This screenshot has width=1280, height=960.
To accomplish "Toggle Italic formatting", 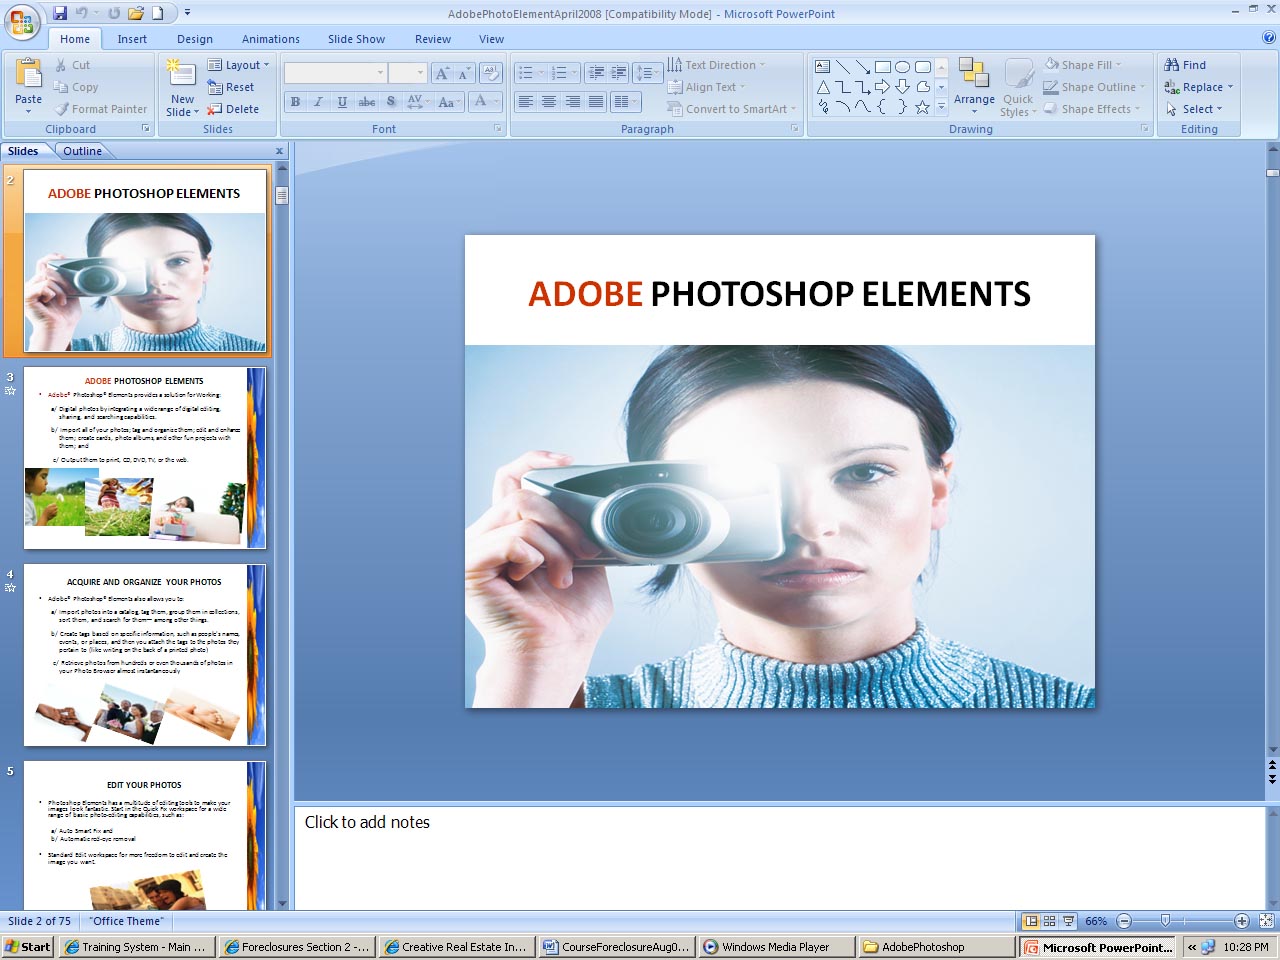I will tap(319, 102).
